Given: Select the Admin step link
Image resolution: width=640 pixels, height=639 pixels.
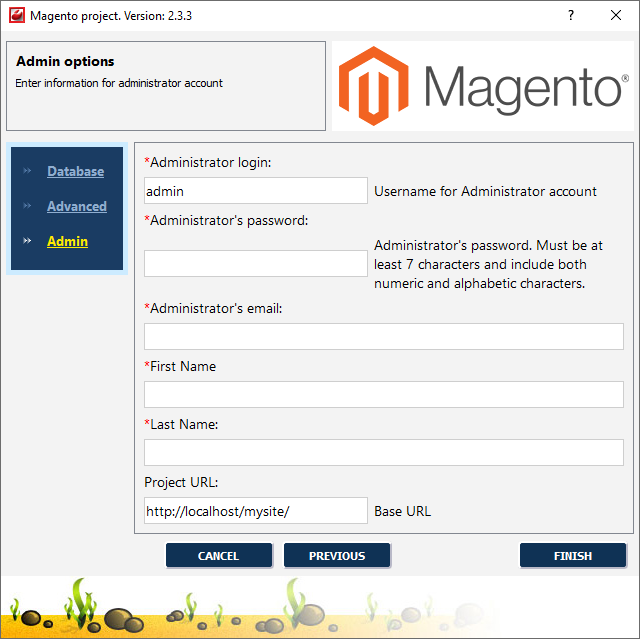Looking at the screenshot, I should (67, 241).
